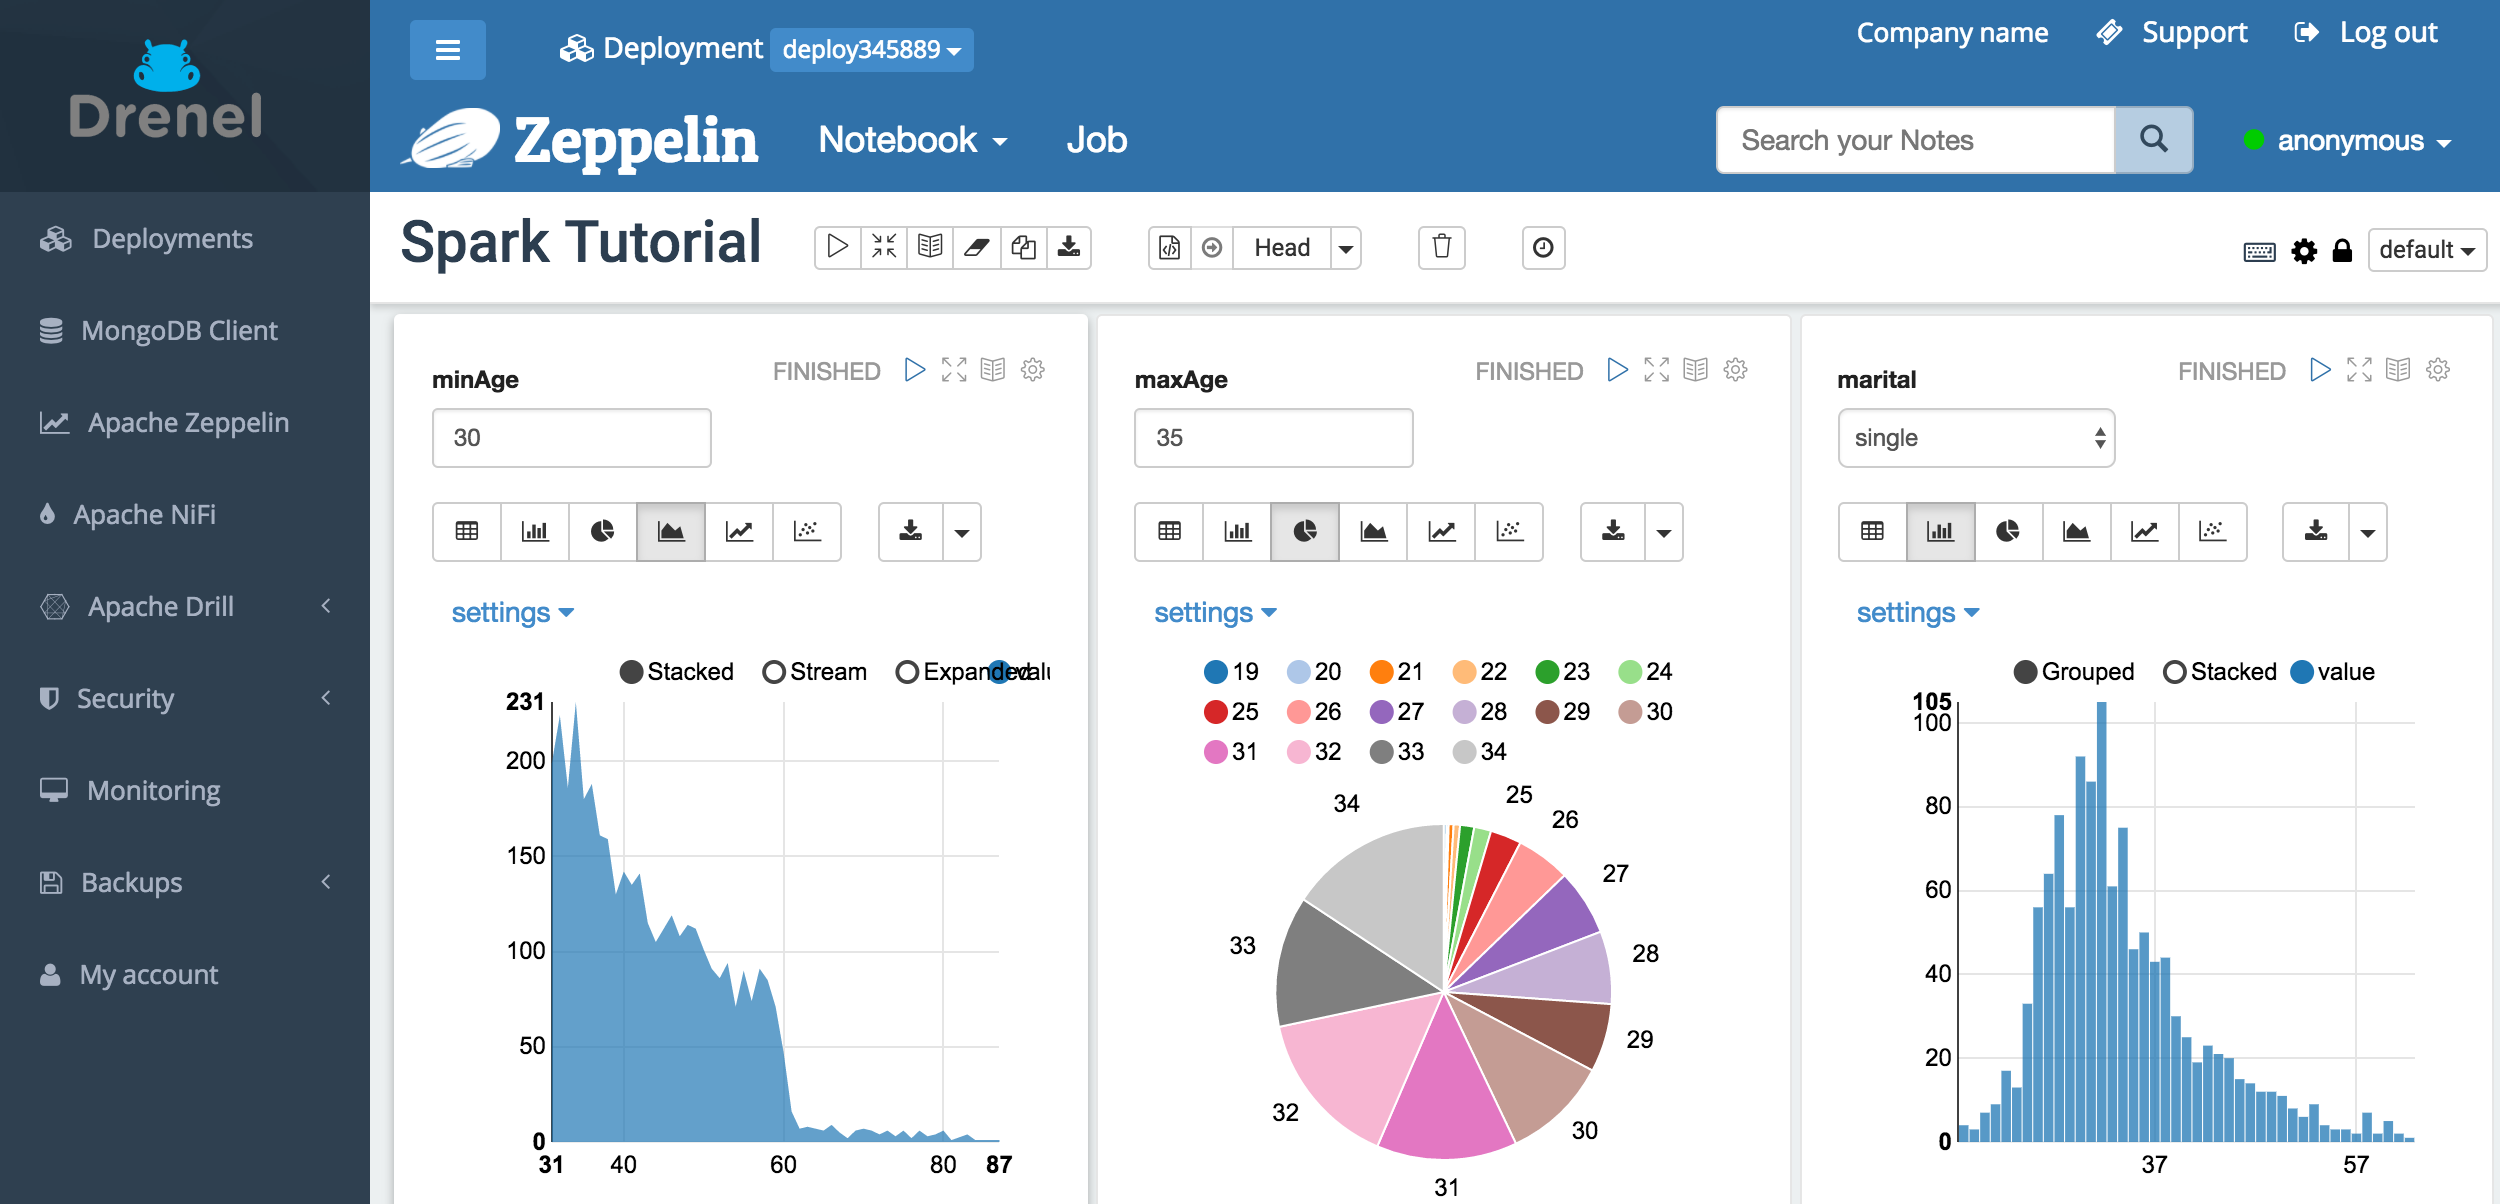
Task: Clear all output with eraser icon
Action: point(976,247)
